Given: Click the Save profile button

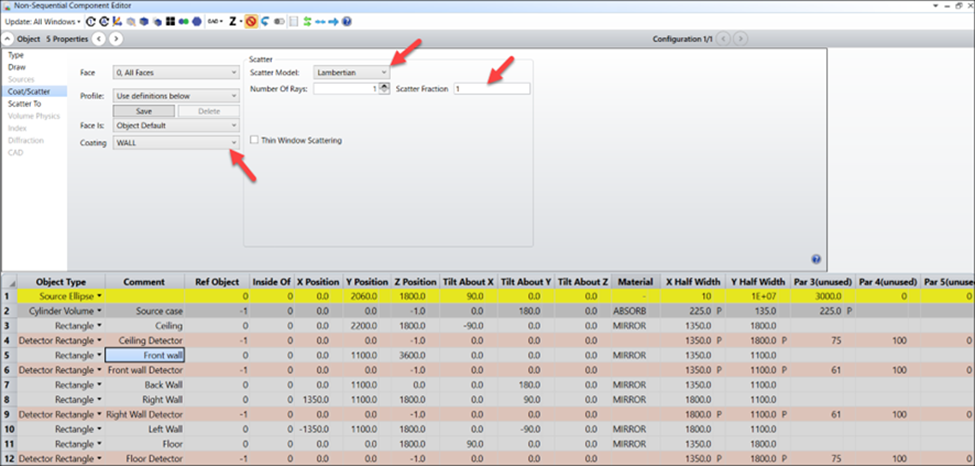Looking at the screenshot, I should click(x=144, y=111).
